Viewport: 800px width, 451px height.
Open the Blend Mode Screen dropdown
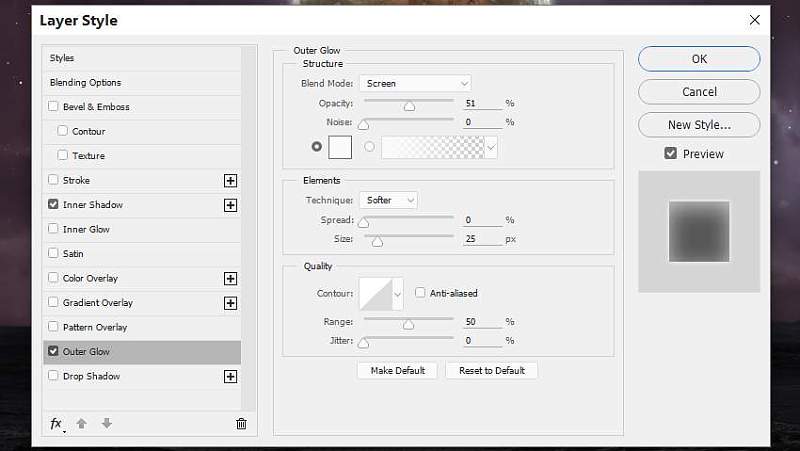415,83
